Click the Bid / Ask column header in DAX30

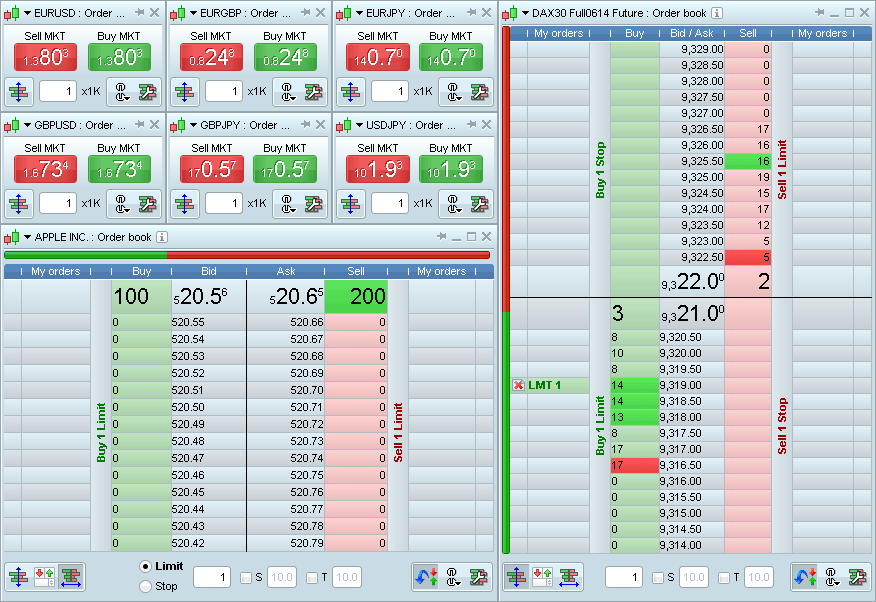(x=691, y=33)
